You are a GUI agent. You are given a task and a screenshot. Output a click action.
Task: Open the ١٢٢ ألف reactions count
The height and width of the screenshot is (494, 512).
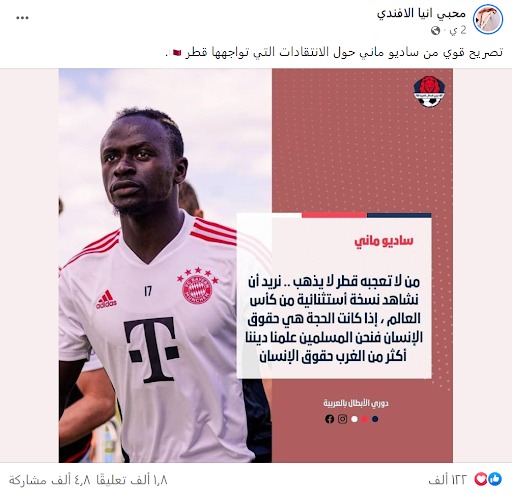pos(448,479)
